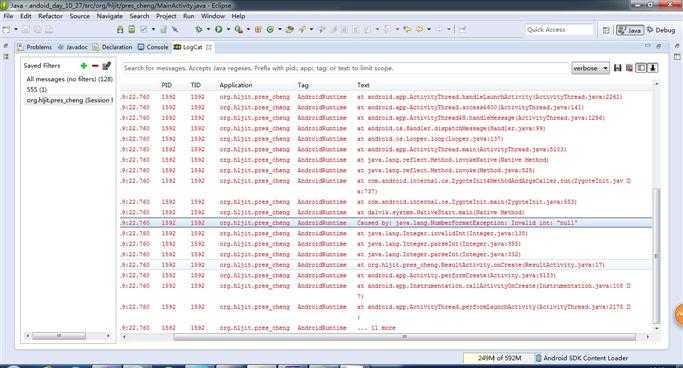Open the Help menu
The image size is (683, 368).
[238, 16]
